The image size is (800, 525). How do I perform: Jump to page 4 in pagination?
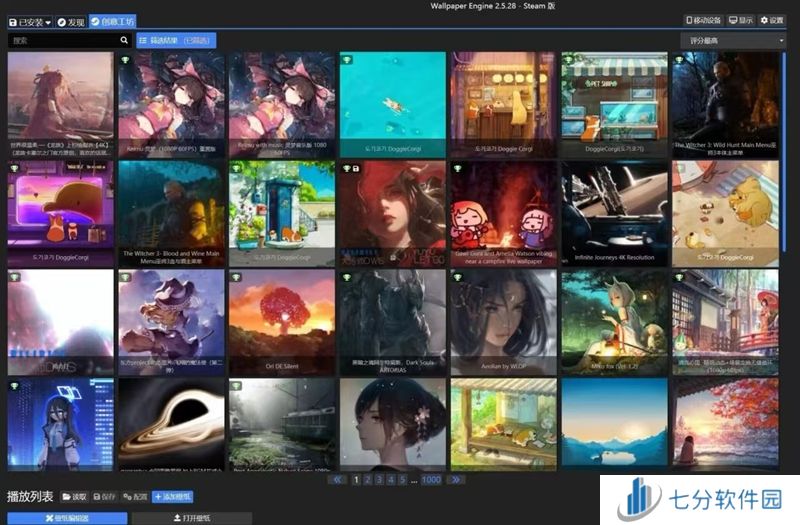(391, 480)
